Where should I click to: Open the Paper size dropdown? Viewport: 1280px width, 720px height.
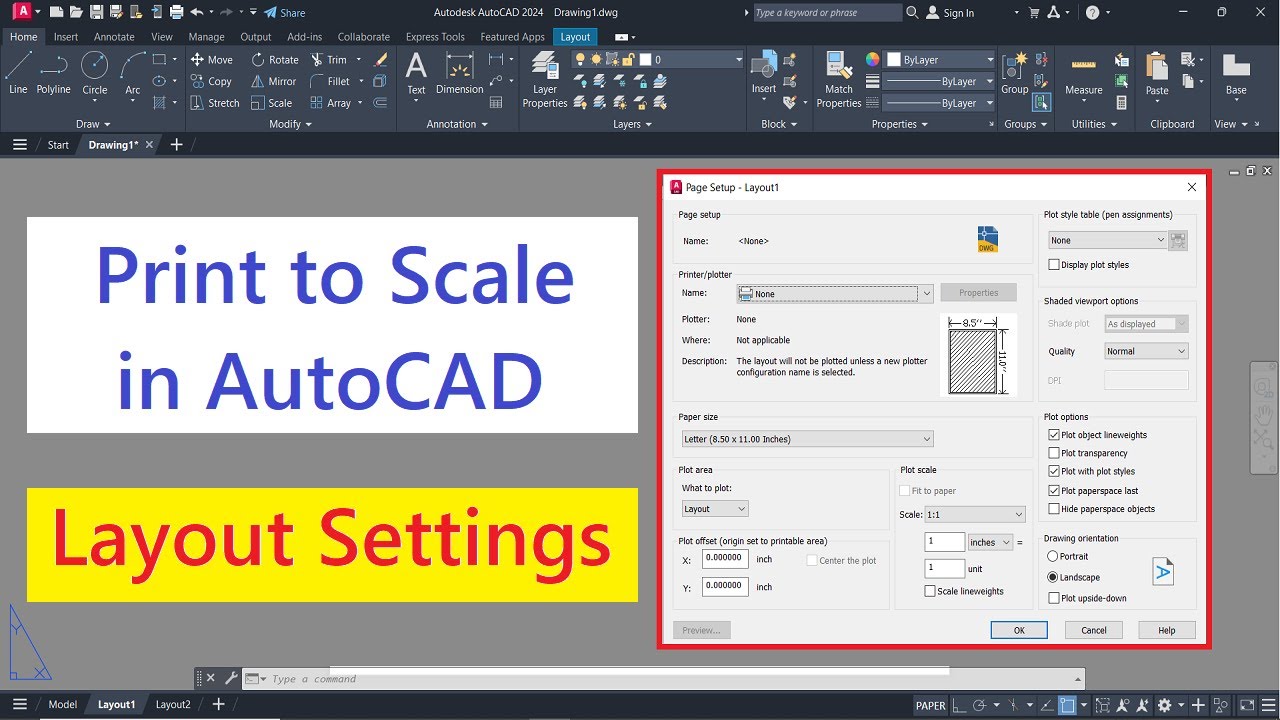pos(807,439)
